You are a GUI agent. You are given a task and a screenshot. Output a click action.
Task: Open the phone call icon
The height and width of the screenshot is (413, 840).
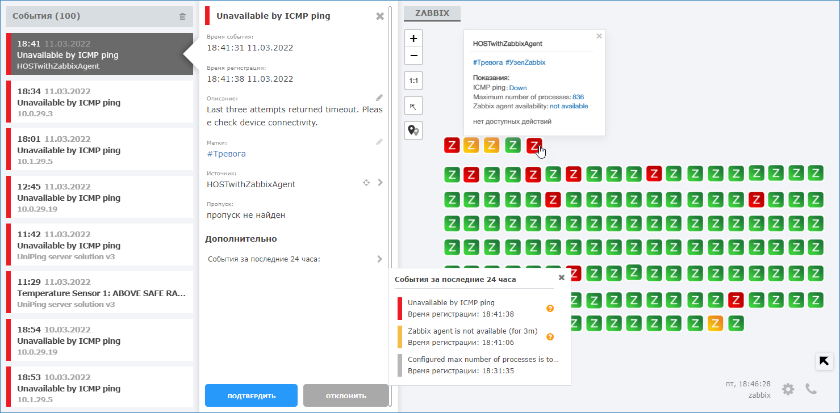coord(811,389)
